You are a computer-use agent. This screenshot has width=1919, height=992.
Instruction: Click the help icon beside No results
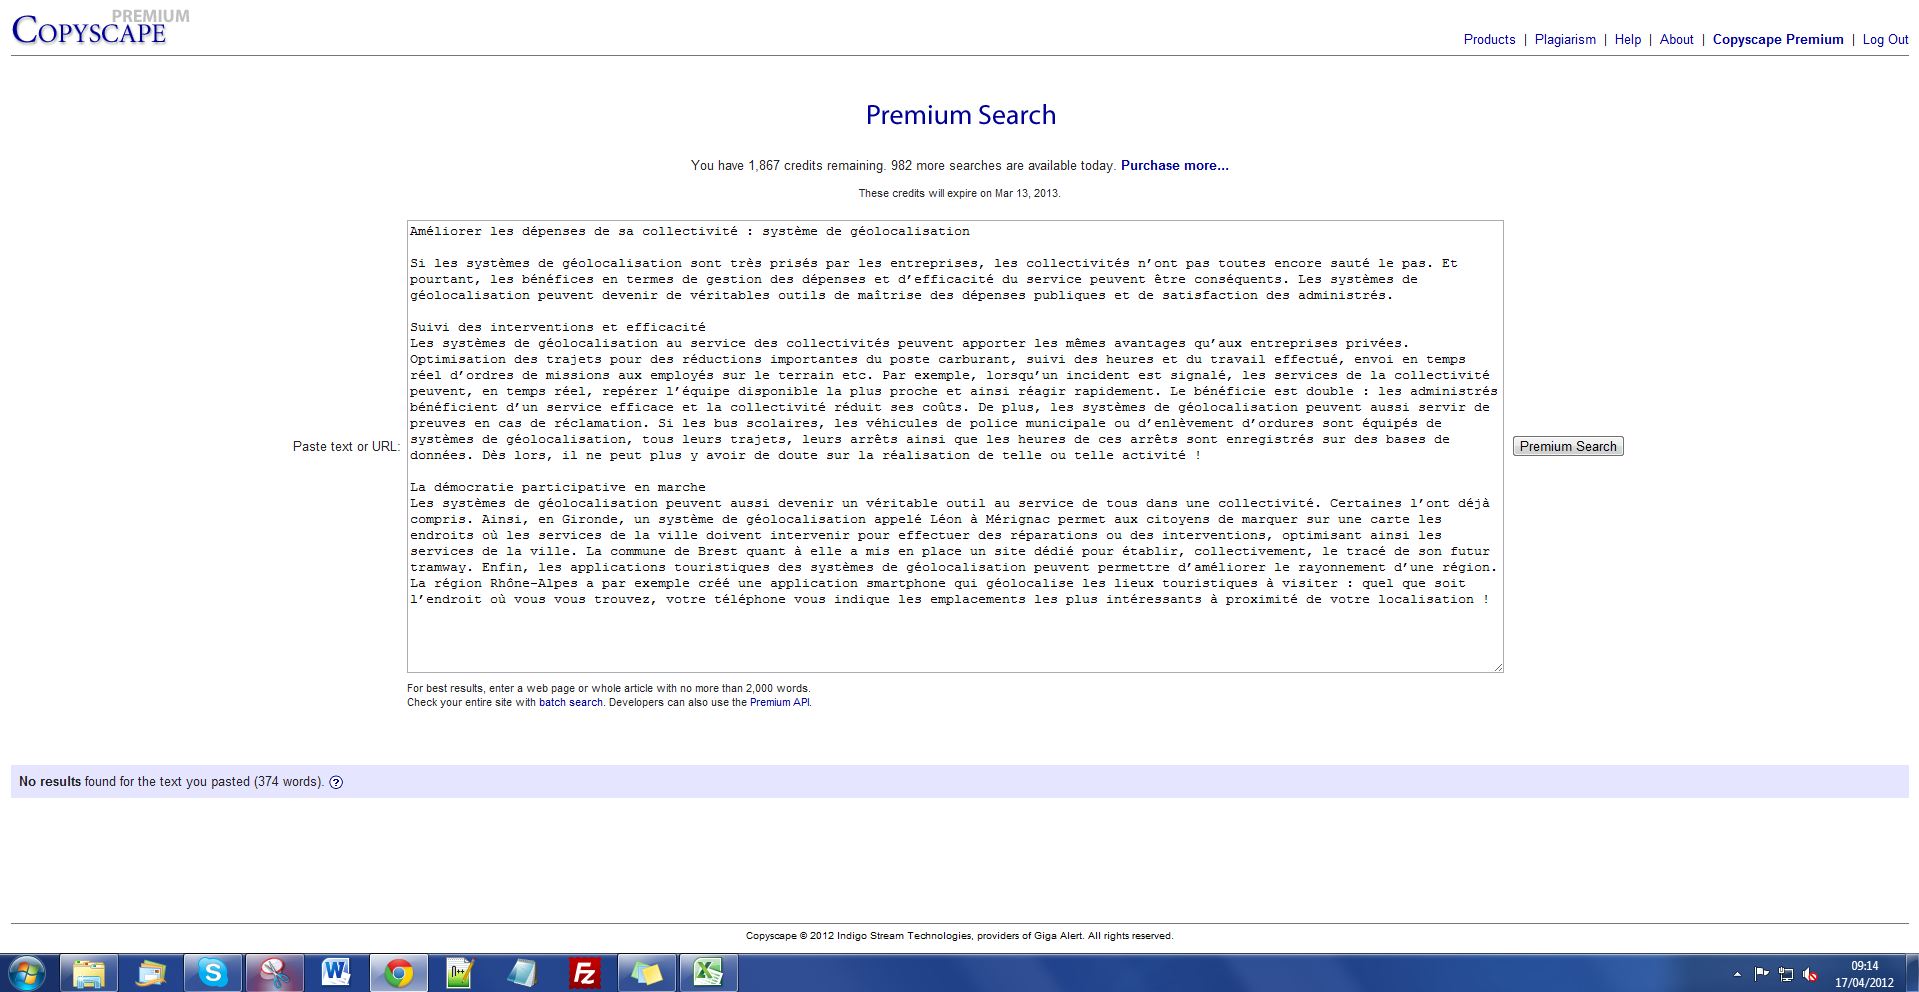(x=336, y=782)
